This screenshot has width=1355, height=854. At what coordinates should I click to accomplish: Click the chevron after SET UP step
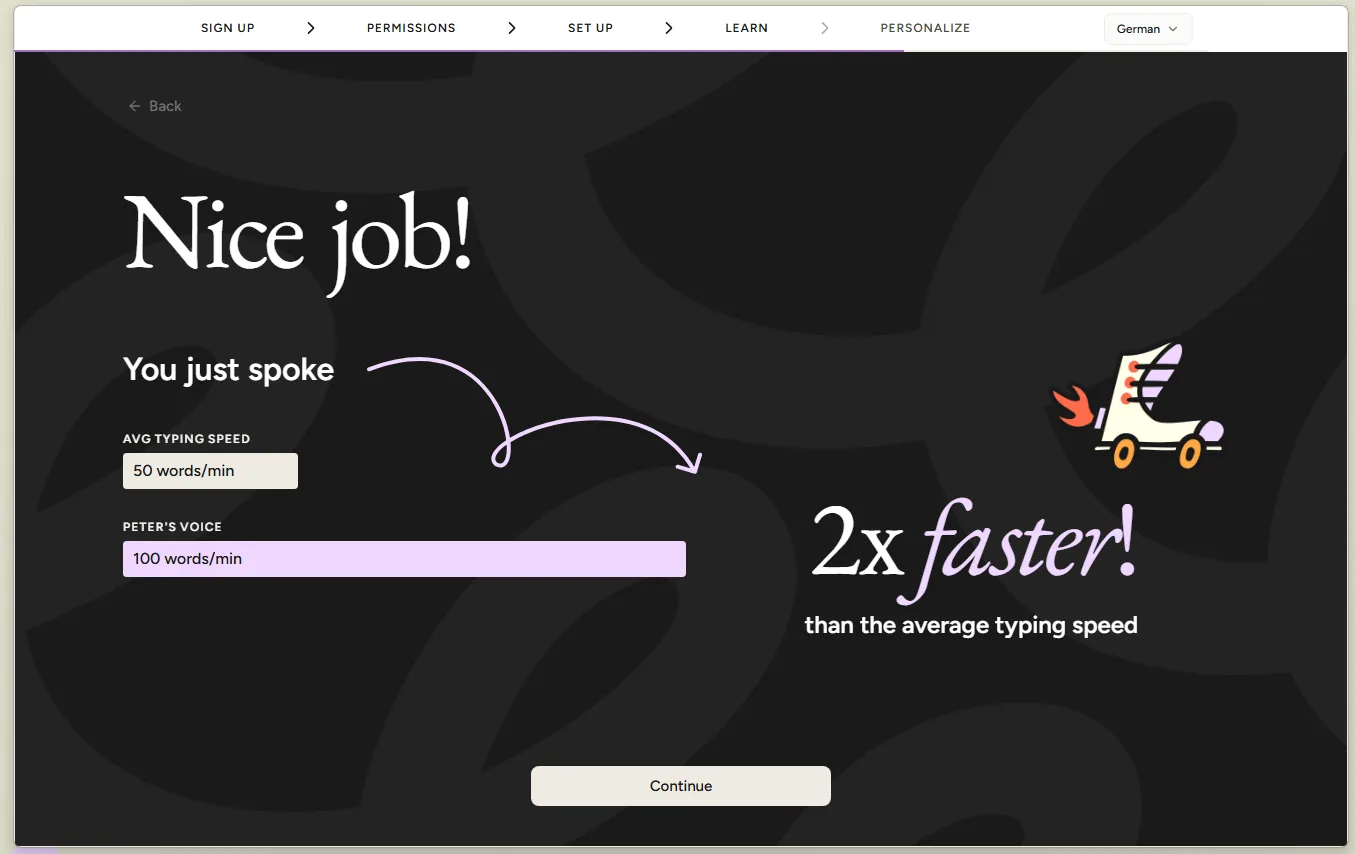(669, 28)
